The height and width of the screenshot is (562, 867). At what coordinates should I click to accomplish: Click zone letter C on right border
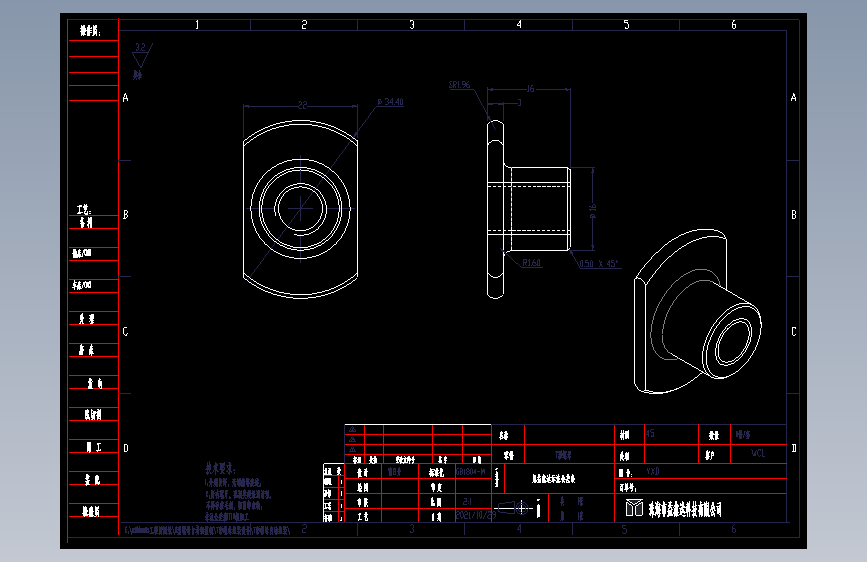pos(794,332)
